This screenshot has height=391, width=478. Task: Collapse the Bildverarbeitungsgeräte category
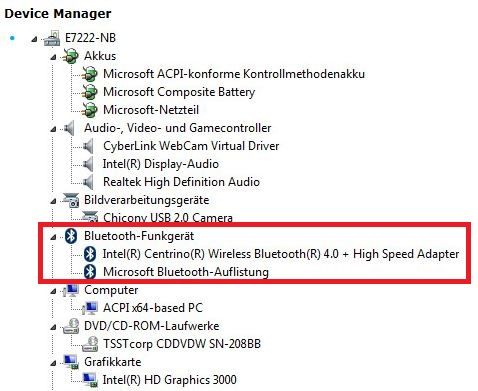53,201
